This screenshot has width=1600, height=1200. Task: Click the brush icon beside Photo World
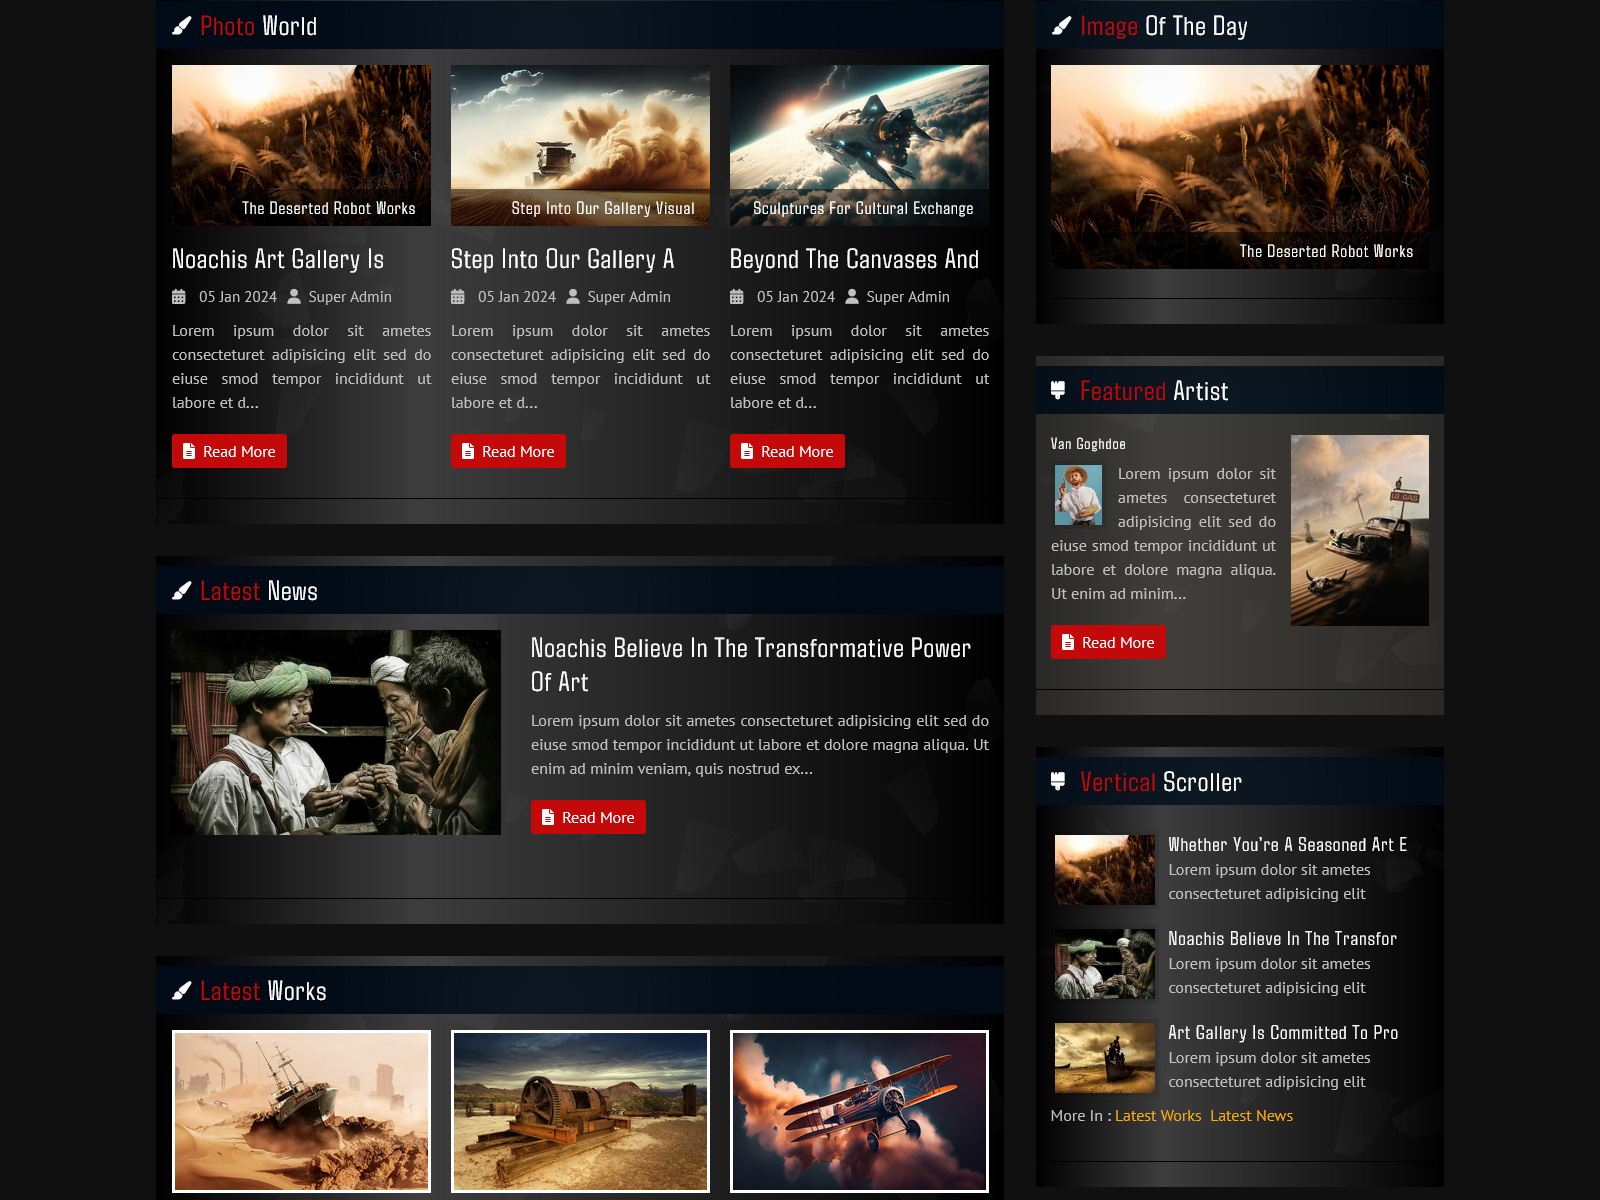[181, 26]
